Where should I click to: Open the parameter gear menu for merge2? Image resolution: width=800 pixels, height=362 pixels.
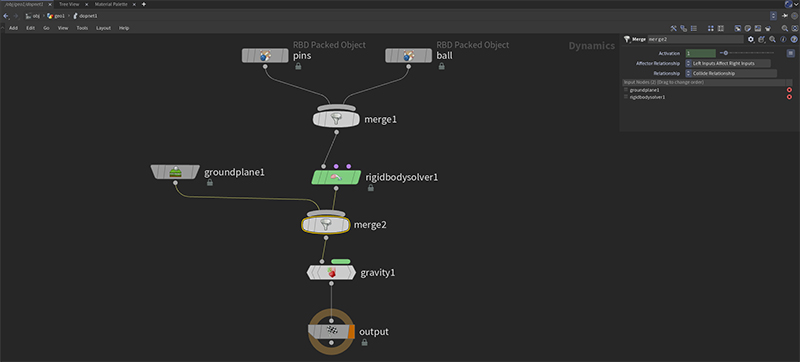pos(751,39)
